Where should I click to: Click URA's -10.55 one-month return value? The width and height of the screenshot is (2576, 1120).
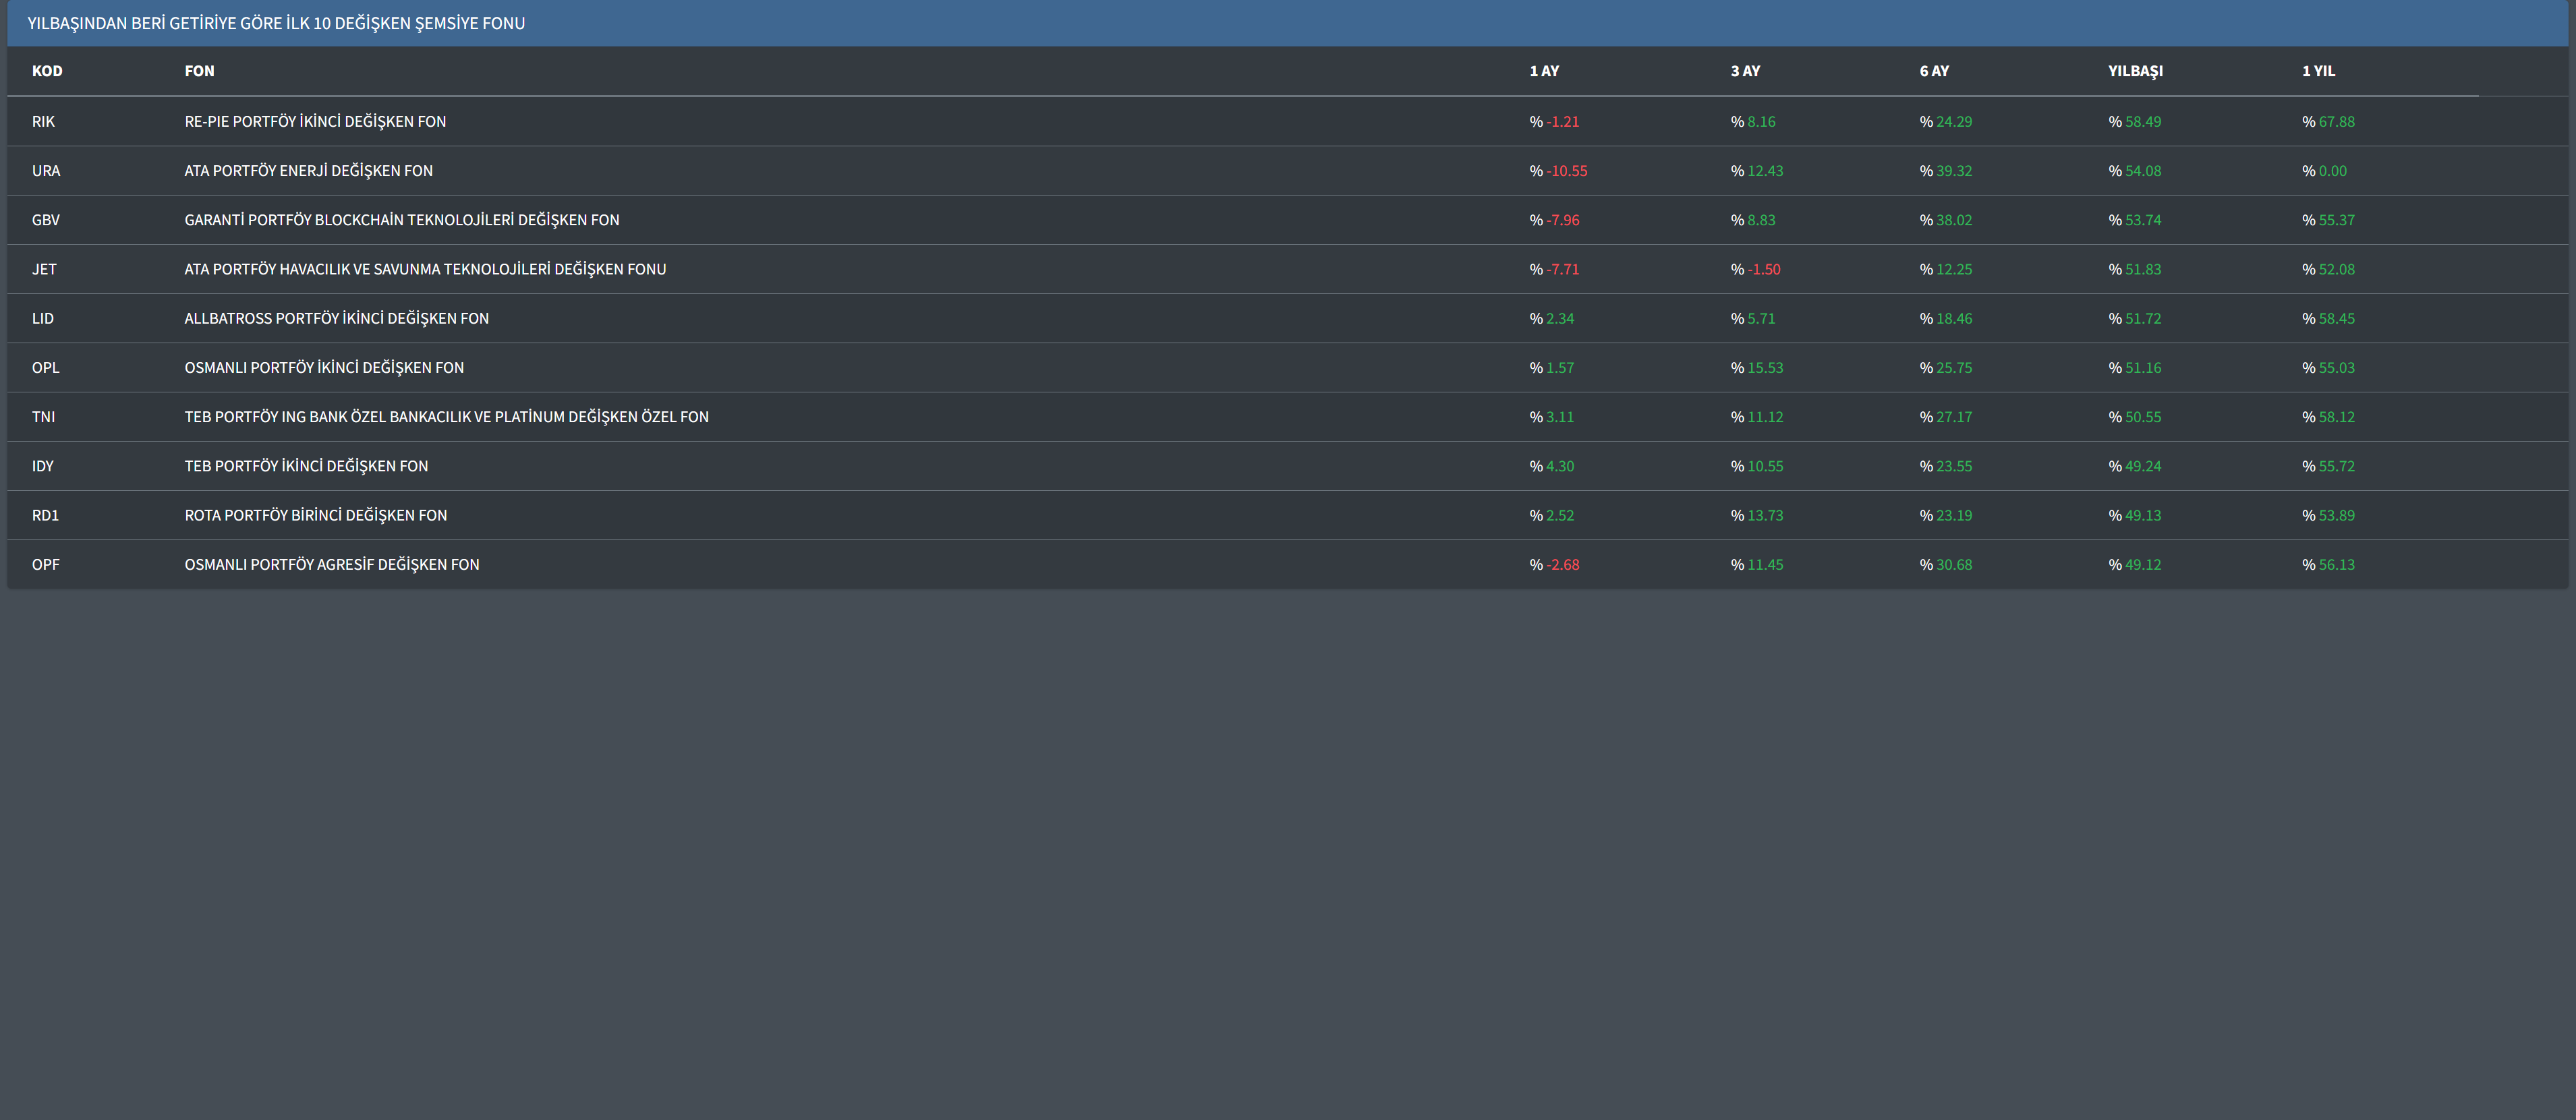[1566, 171]
